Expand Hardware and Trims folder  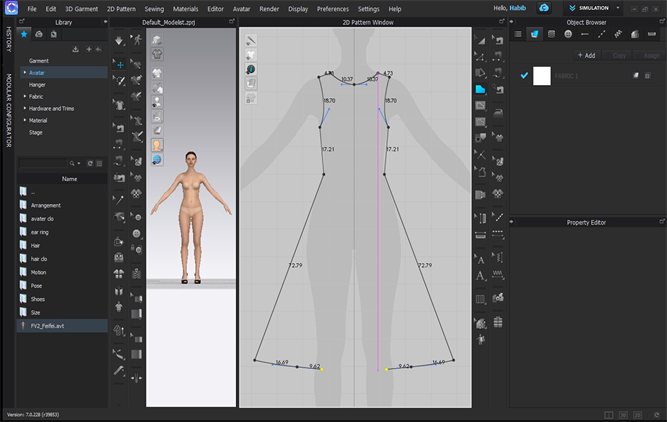point(25,108)
